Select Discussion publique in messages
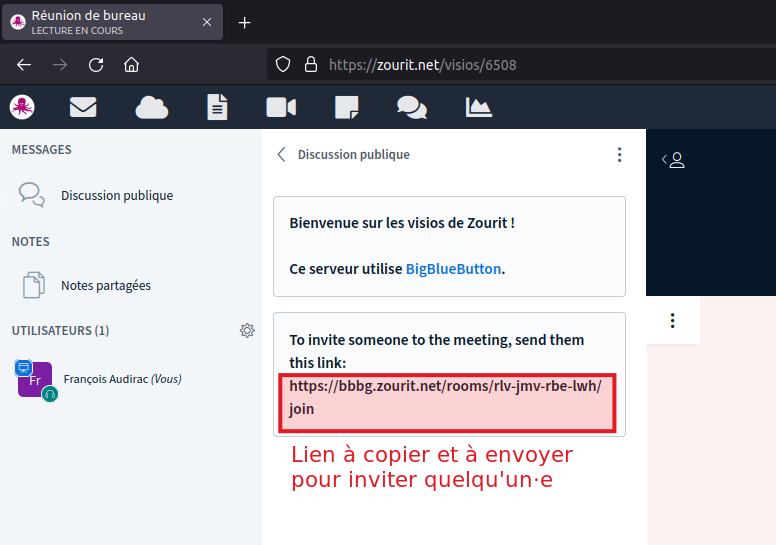This screenshot has width=776, height=545. (x=116, y=196)
